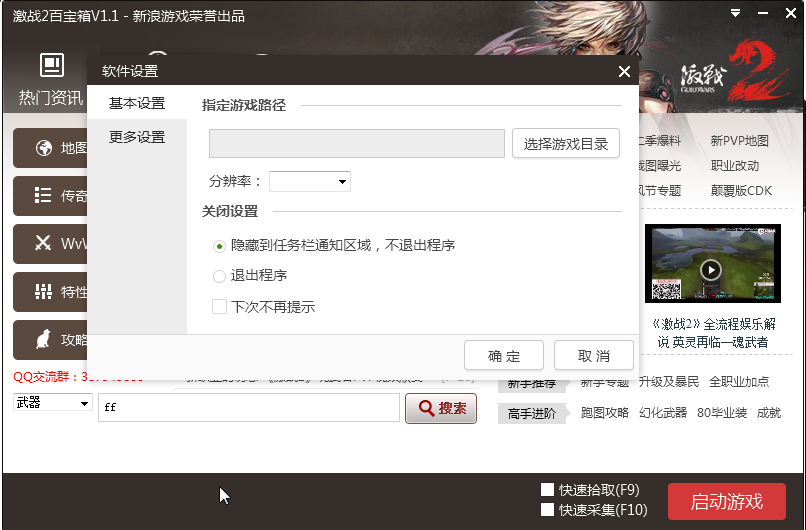Minimize the 激战2百宝箱 window
806x530 pixels.
763,13
